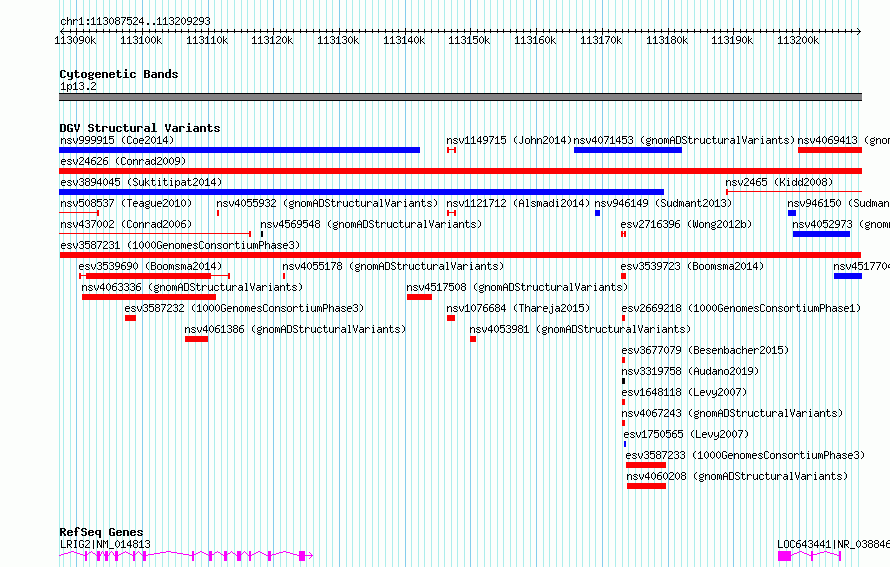
Task: Select the nsv508537 (Teague2010) label
Action: (x=126, y=203)
